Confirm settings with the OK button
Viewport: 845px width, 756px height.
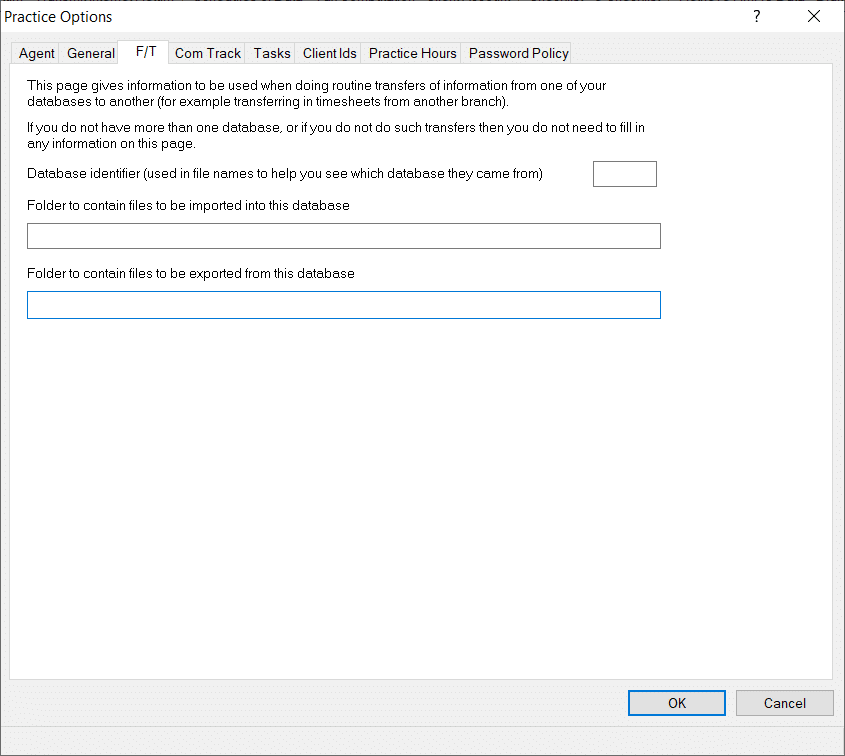click(x=676, y=703)
